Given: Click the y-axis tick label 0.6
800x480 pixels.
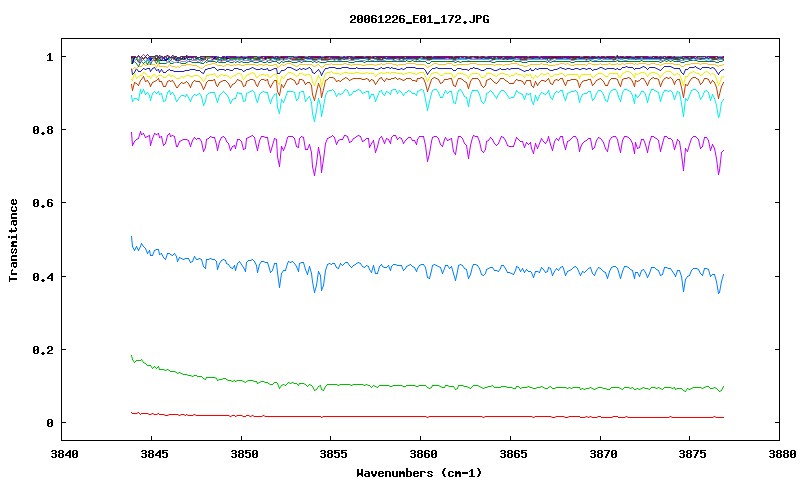Looking at the screenshot, I should [x=43, y=203].
